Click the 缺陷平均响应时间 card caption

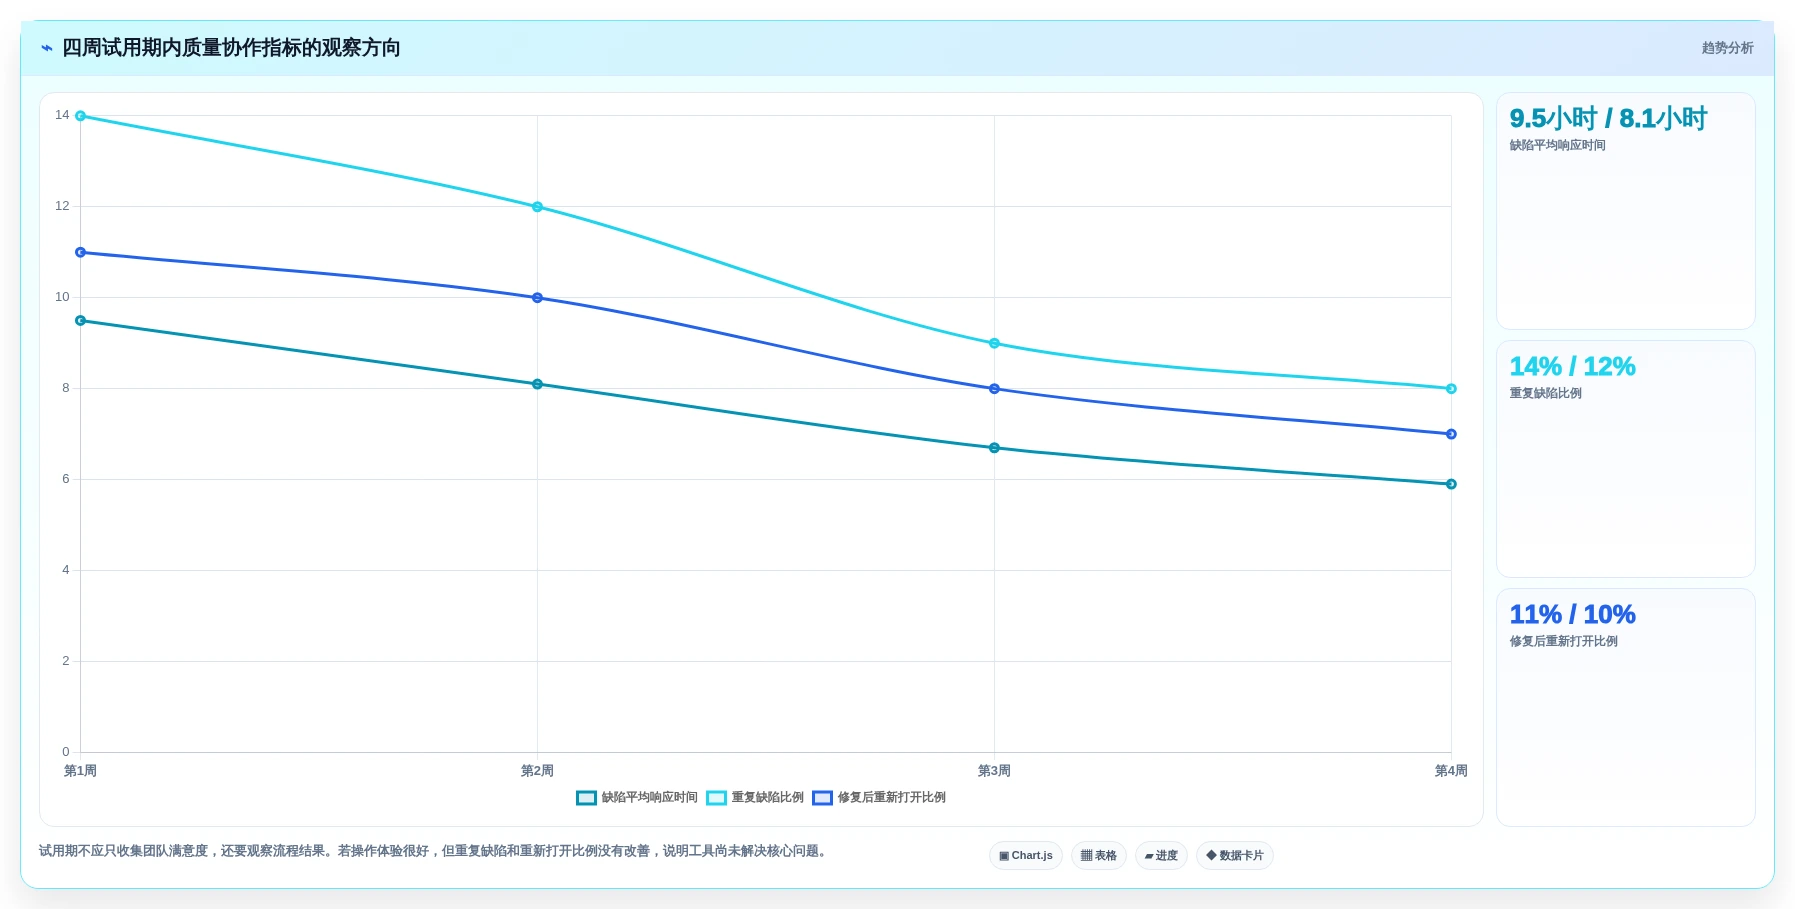[x=1557, y=146]
